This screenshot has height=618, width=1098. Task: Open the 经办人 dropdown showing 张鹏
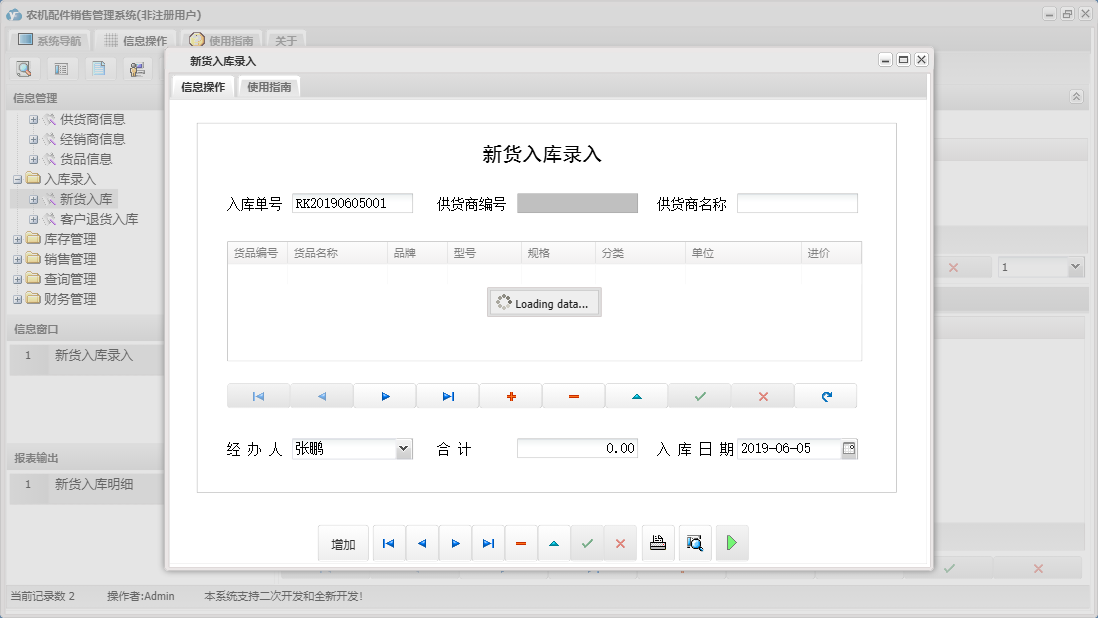tap(403, 448)
